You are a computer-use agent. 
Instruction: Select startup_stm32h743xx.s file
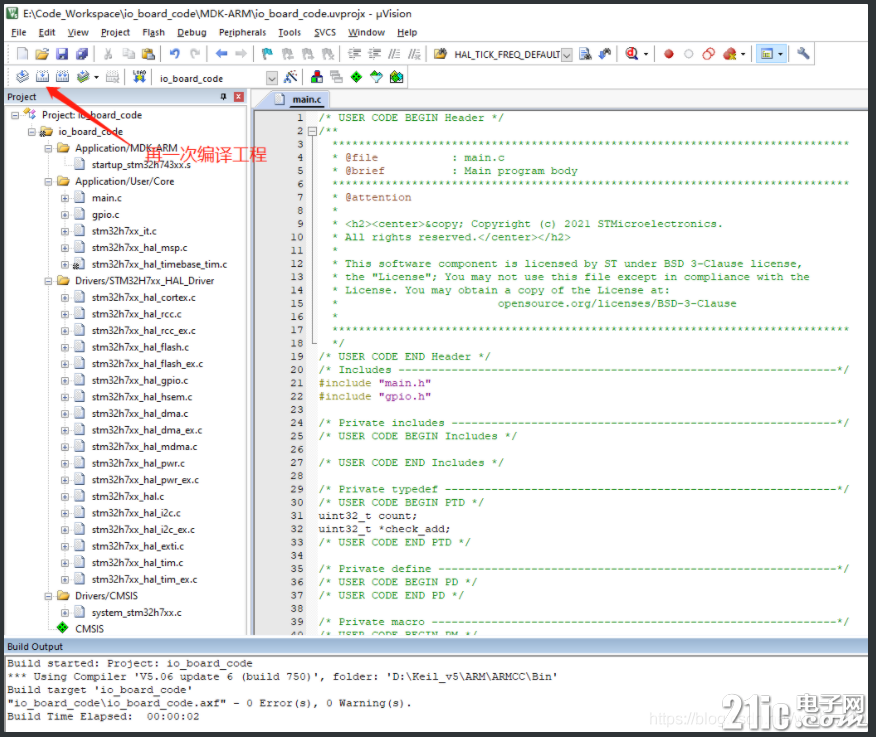(141, 165)
